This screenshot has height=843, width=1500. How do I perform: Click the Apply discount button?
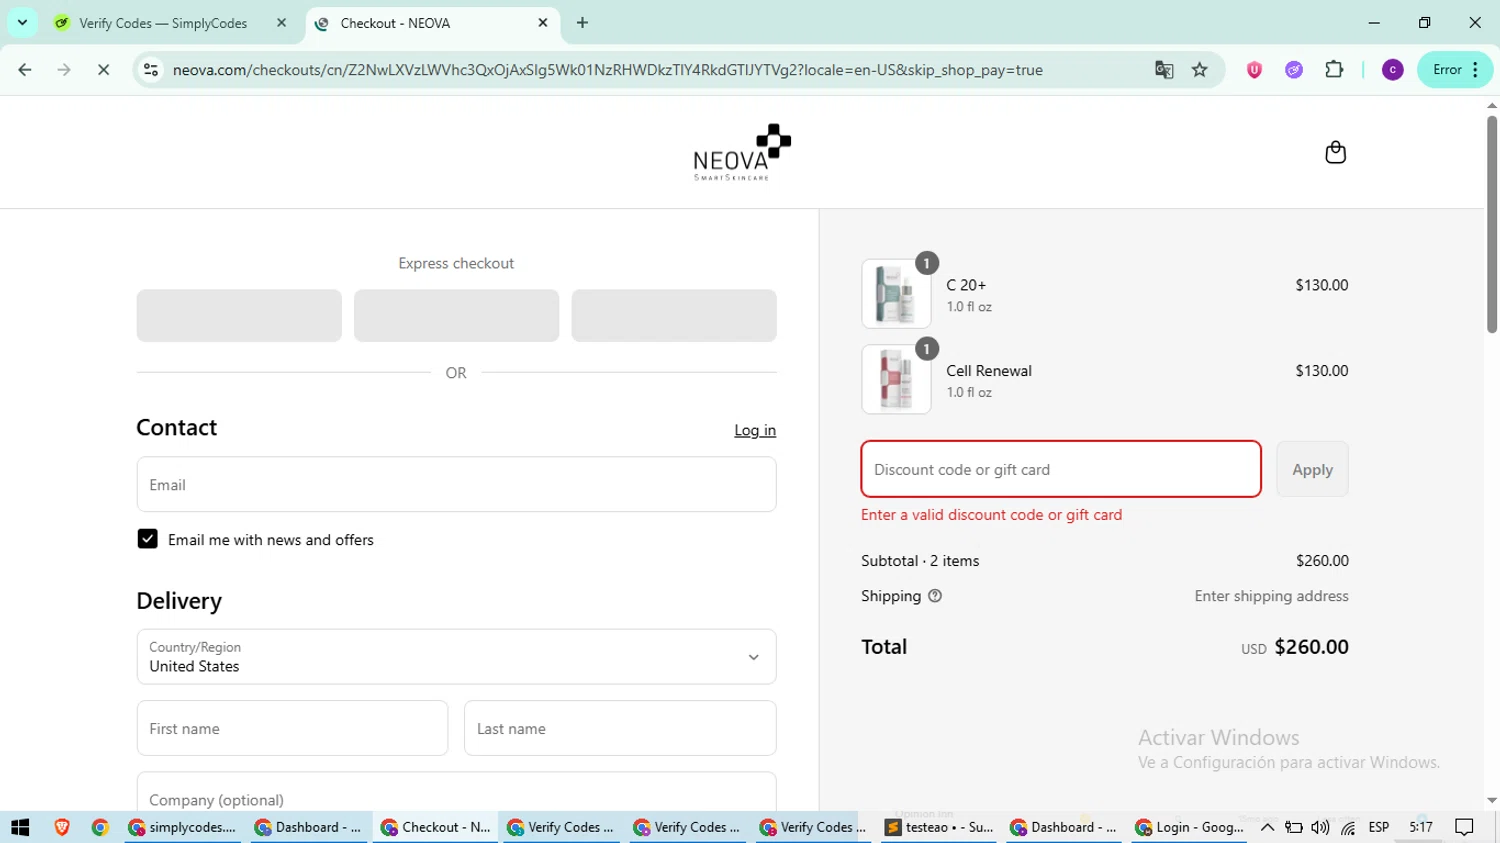pos(1312,469)
